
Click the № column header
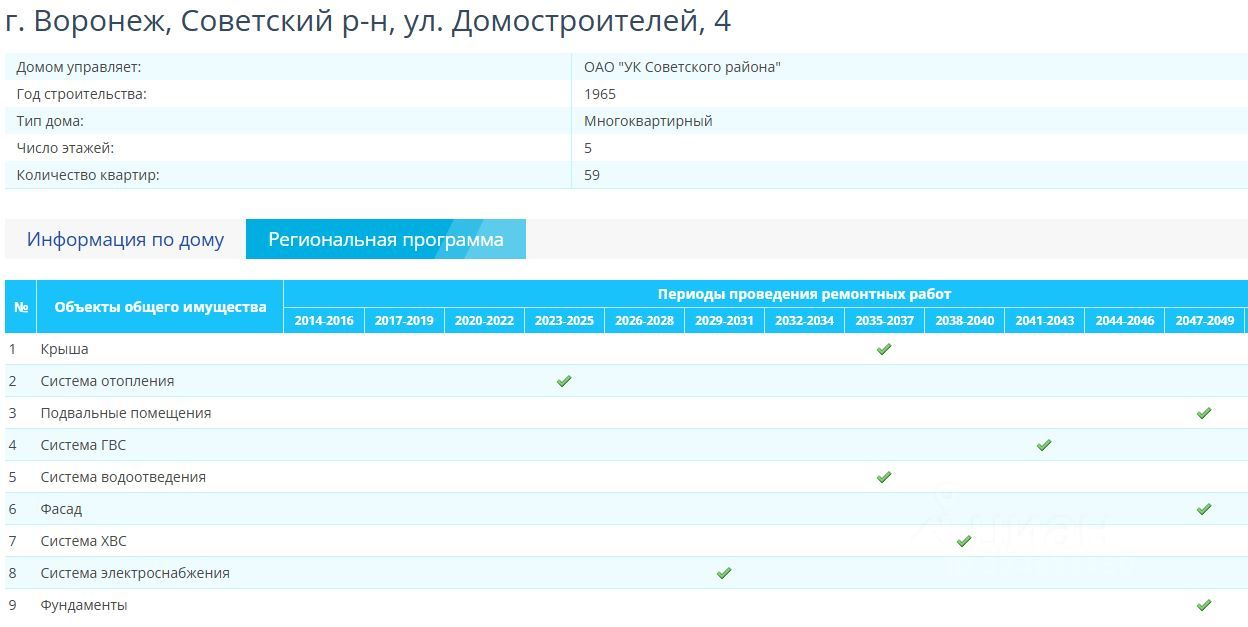(x=21, y=307)
